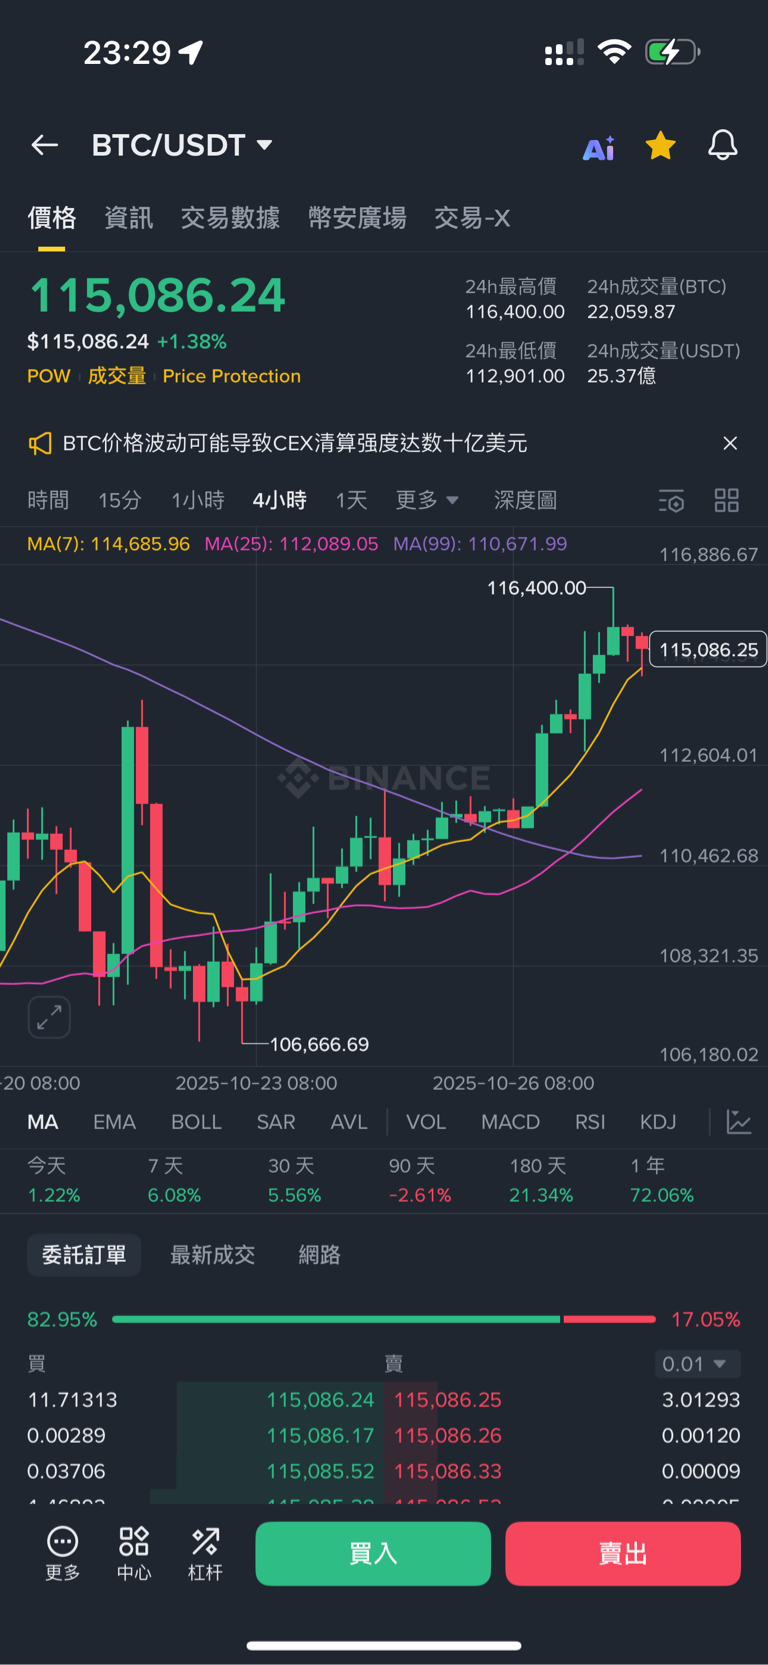Viewport: 768px width, 1665px height.
Task: Expand the 更多 timeframe dropdown
Action: pos(427,500)
